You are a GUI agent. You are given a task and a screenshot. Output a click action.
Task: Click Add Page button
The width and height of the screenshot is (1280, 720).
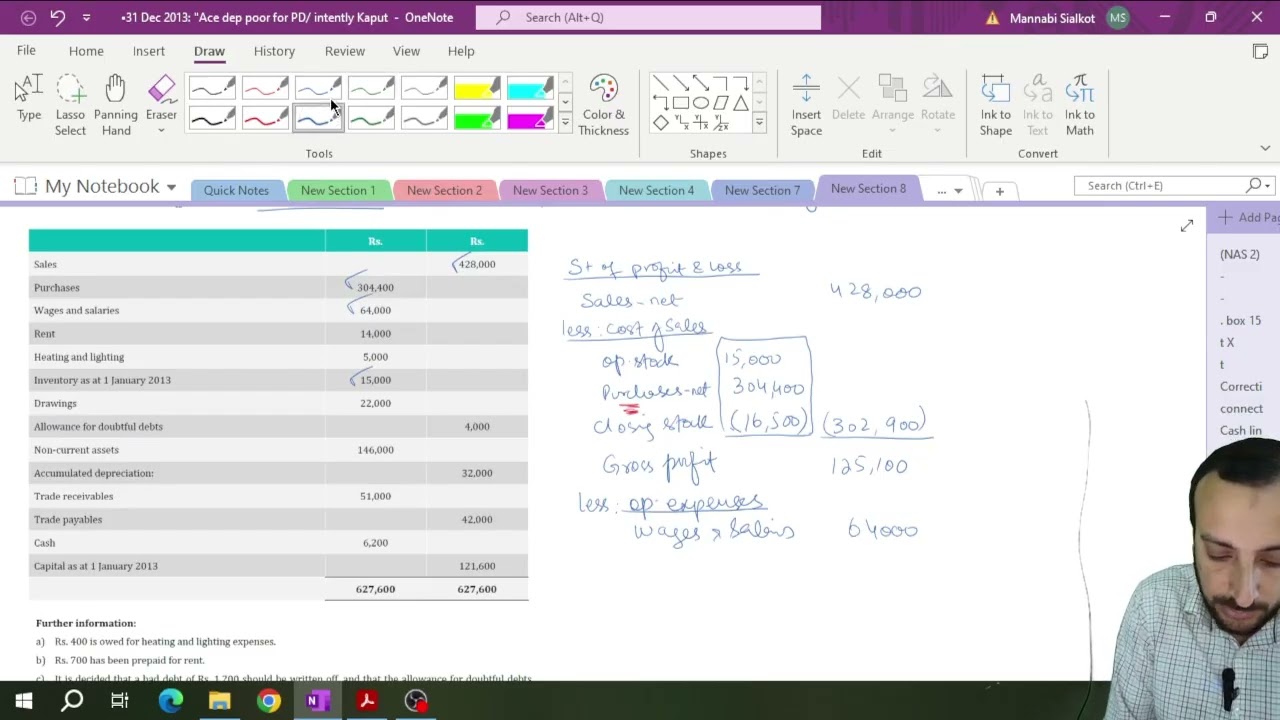[1248, 217]
